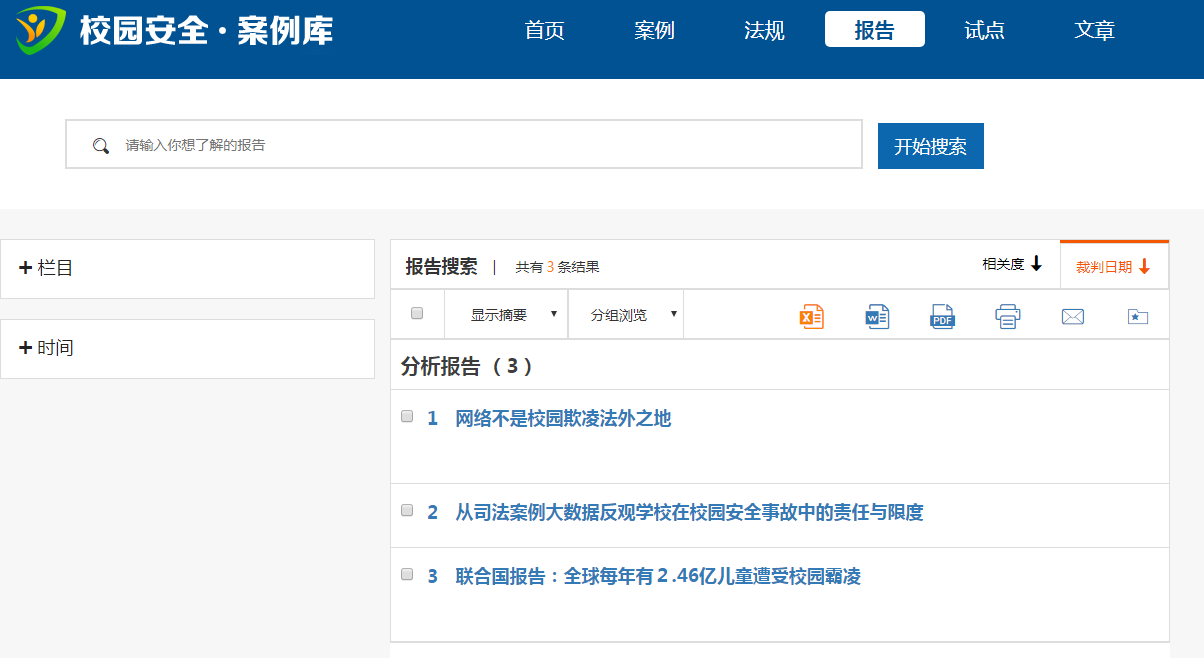
Task: Open the 法规 navigation tab
Action: point(764,30)
